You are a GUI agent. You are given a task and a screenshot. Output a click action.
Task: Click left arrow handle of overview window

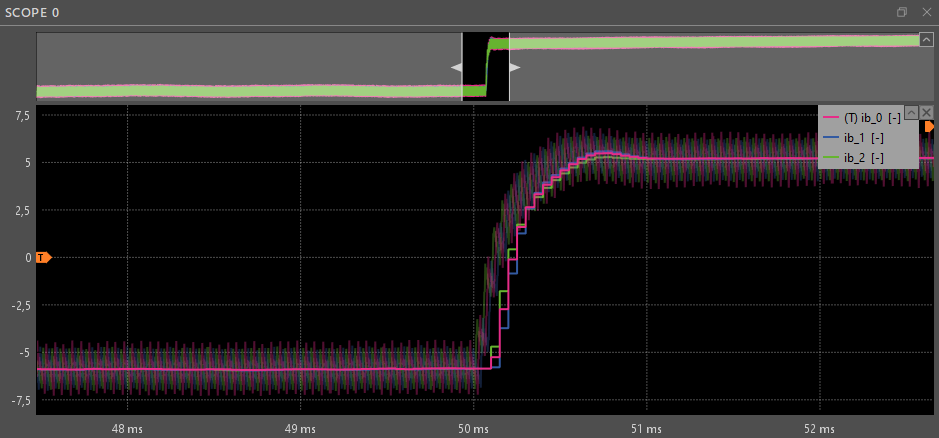point(456,68)
